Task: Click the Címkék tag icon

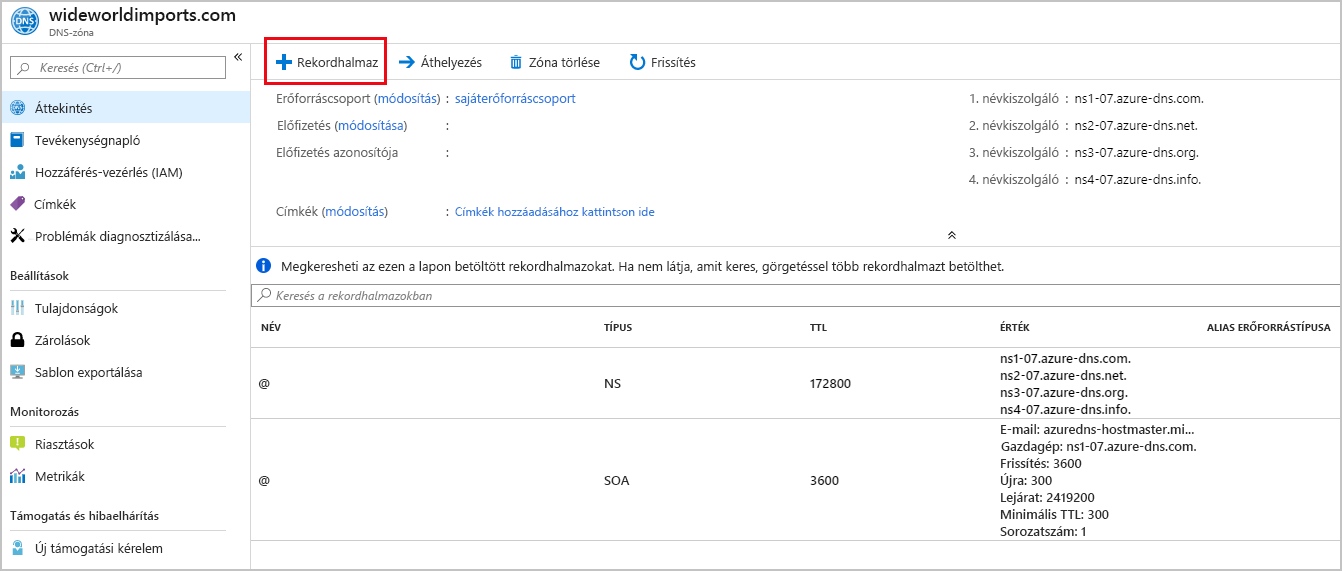Action: tap(17, 204)
